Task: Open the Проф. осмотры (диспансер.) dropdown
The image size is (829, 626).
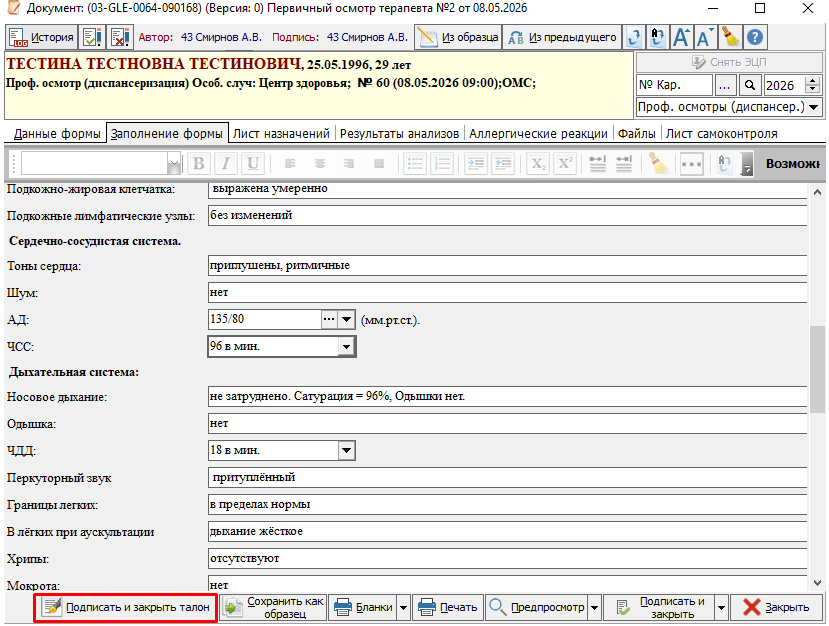Action: [814, 107]
